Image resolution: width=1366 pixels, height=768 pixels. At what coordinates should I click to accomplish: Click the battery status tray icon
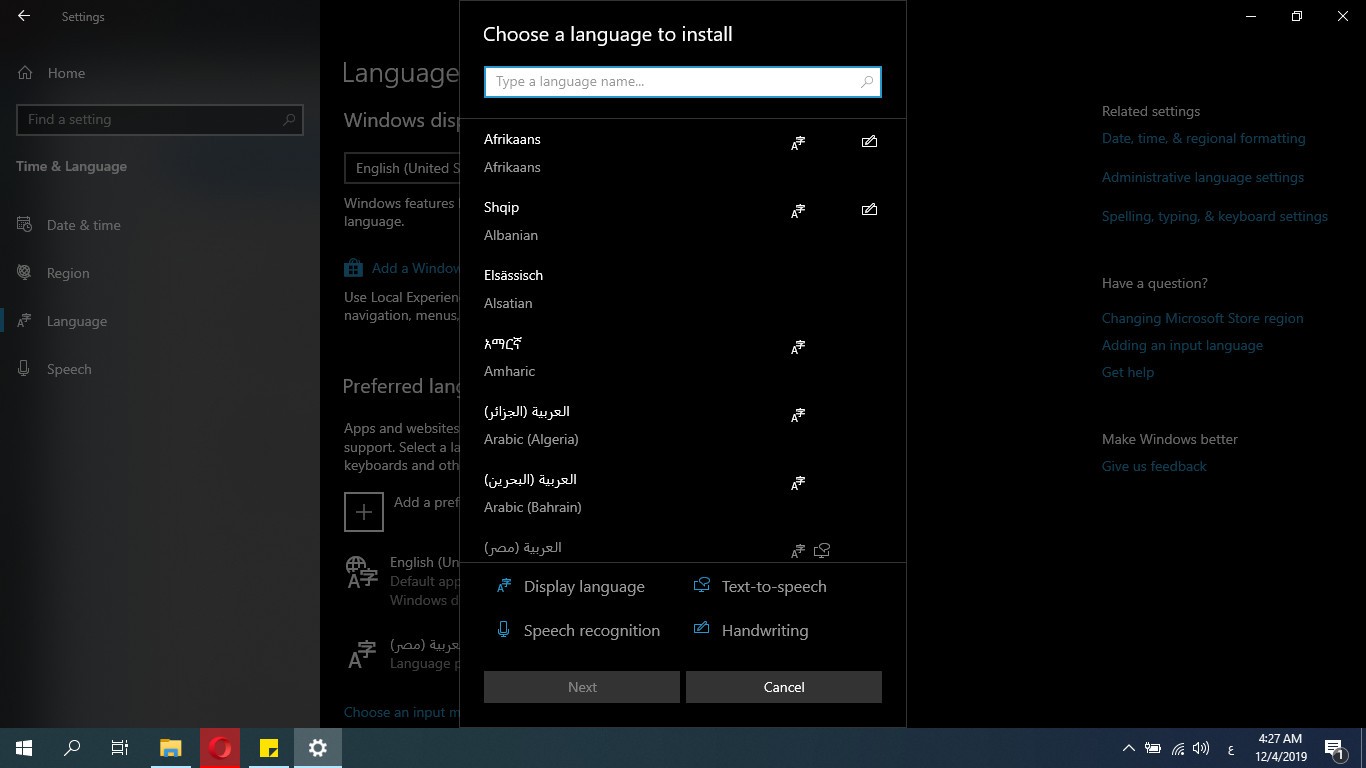(1153, 748)
